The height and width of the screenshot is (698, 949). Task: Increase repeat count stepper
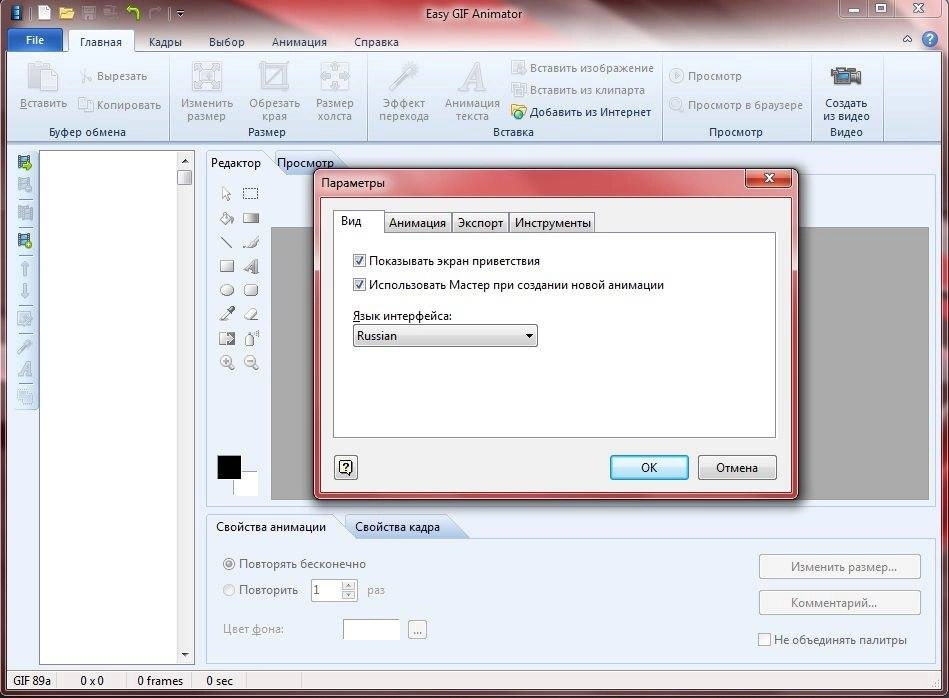(x=348, y=585)
